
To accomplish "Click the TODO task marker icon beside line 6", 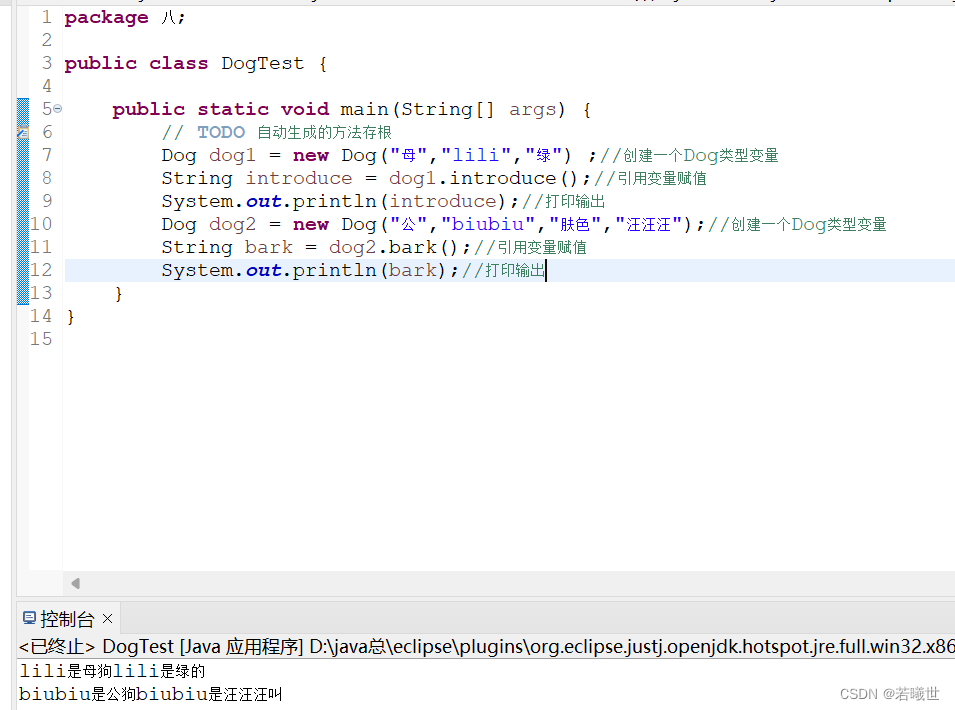I will 22,131.
